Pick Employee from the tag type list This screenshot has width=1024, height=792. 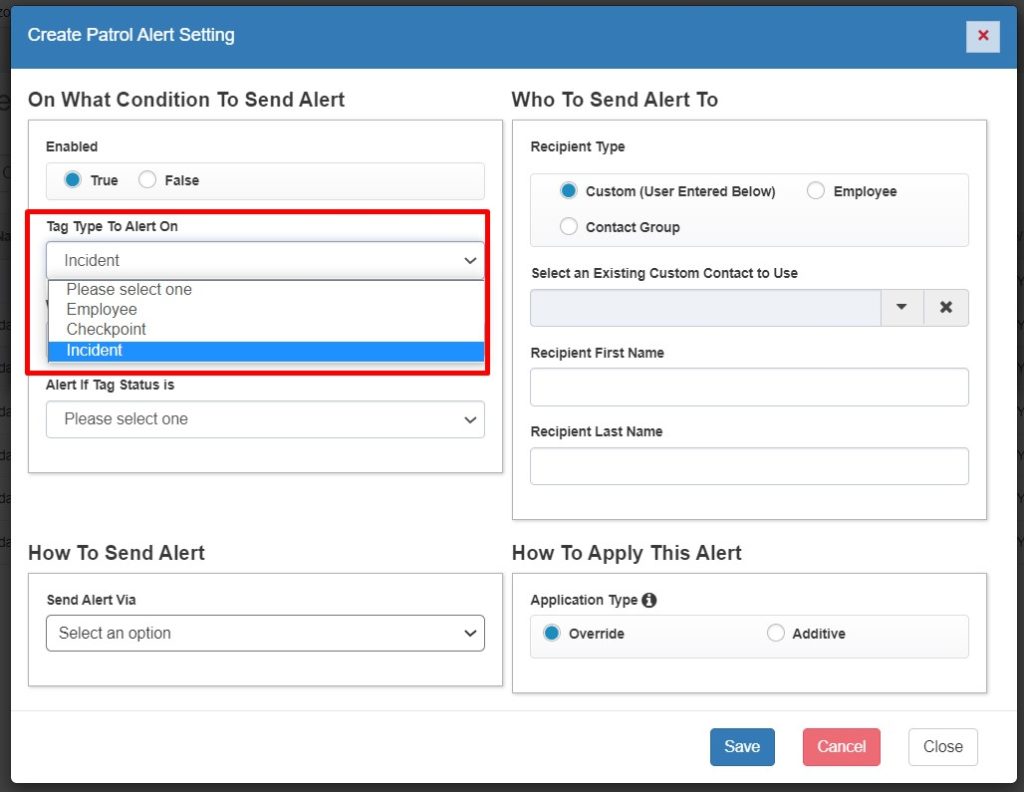coord(102,310)
